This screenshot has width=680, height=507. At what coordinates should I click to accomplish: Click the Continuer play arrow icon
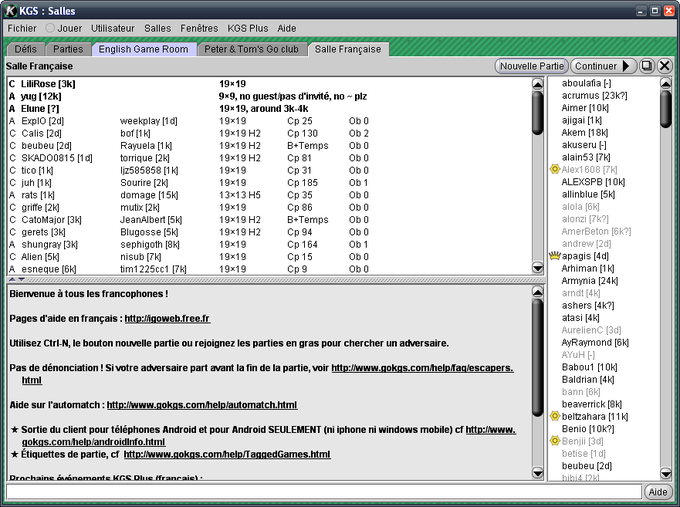pyautogui.click(x=626, y=66)
